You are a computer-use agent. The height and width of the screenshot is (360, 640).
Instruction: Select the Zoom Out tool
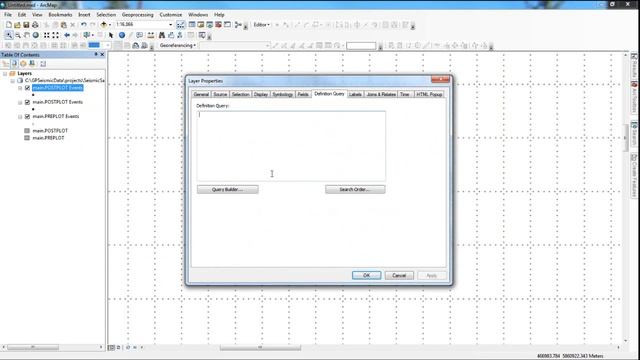point(18,36)
